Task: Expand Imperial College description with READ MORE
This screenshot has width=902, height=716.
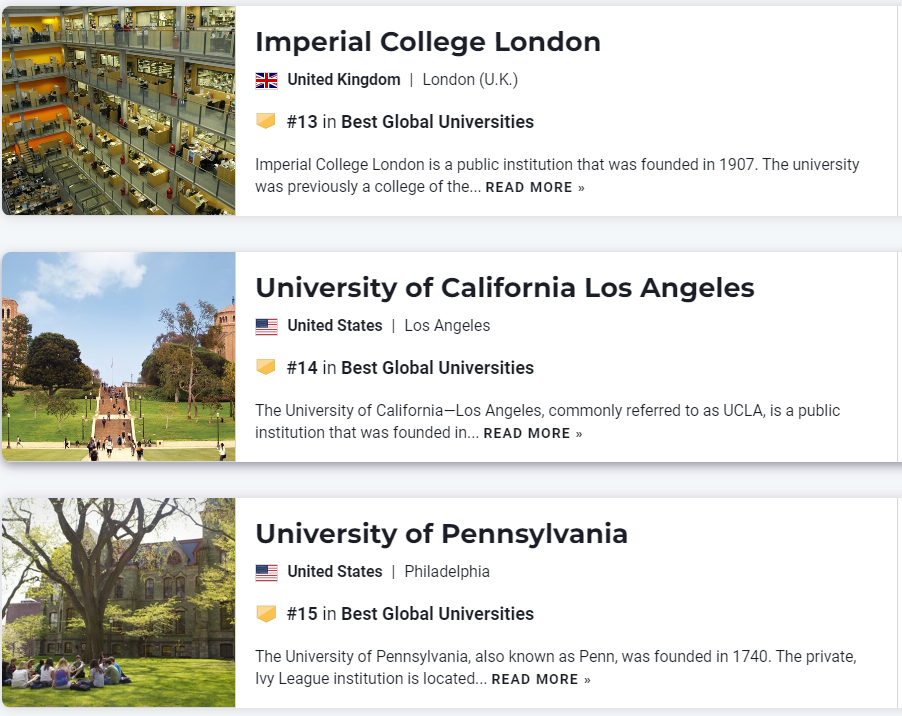Action: click(x=535, y=188)
